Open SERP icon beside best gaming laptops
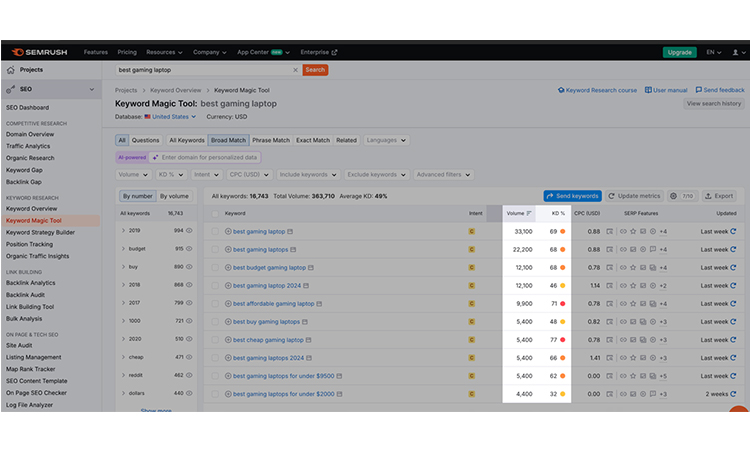The width and height of the screenshot is (750, 450). click(x=293, y=250)
